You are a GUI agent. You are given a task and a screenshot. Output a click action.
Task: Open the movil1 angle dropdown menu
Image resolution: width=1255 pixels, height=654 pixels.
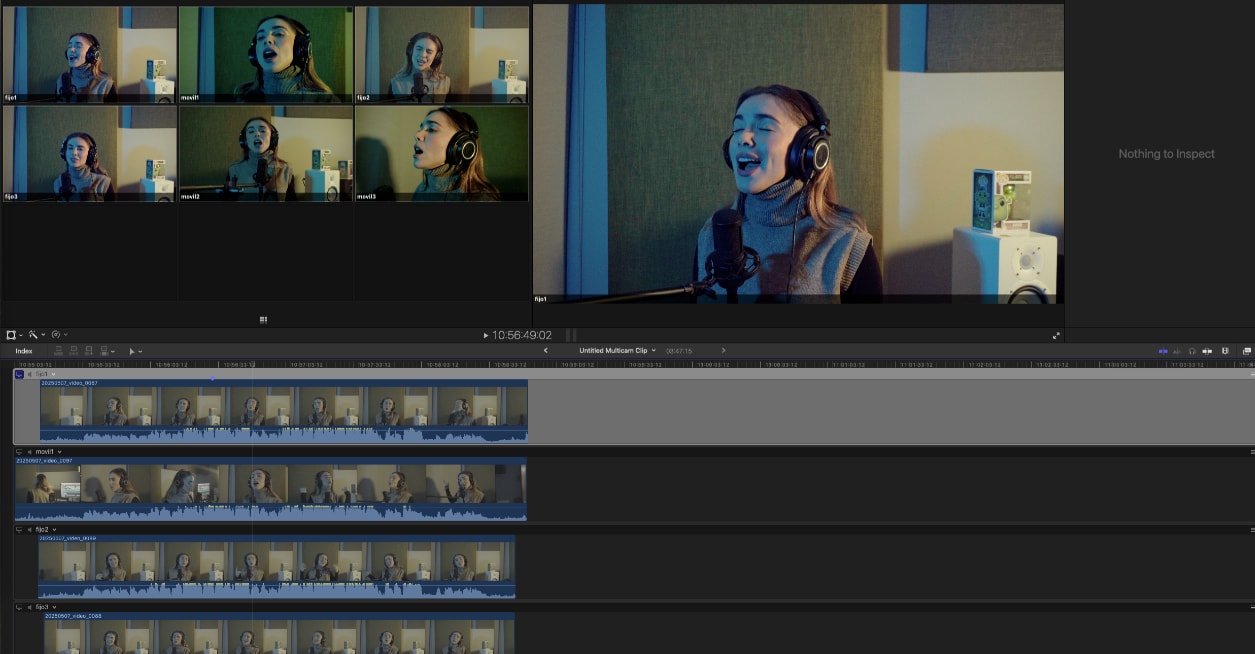(59, 452)
